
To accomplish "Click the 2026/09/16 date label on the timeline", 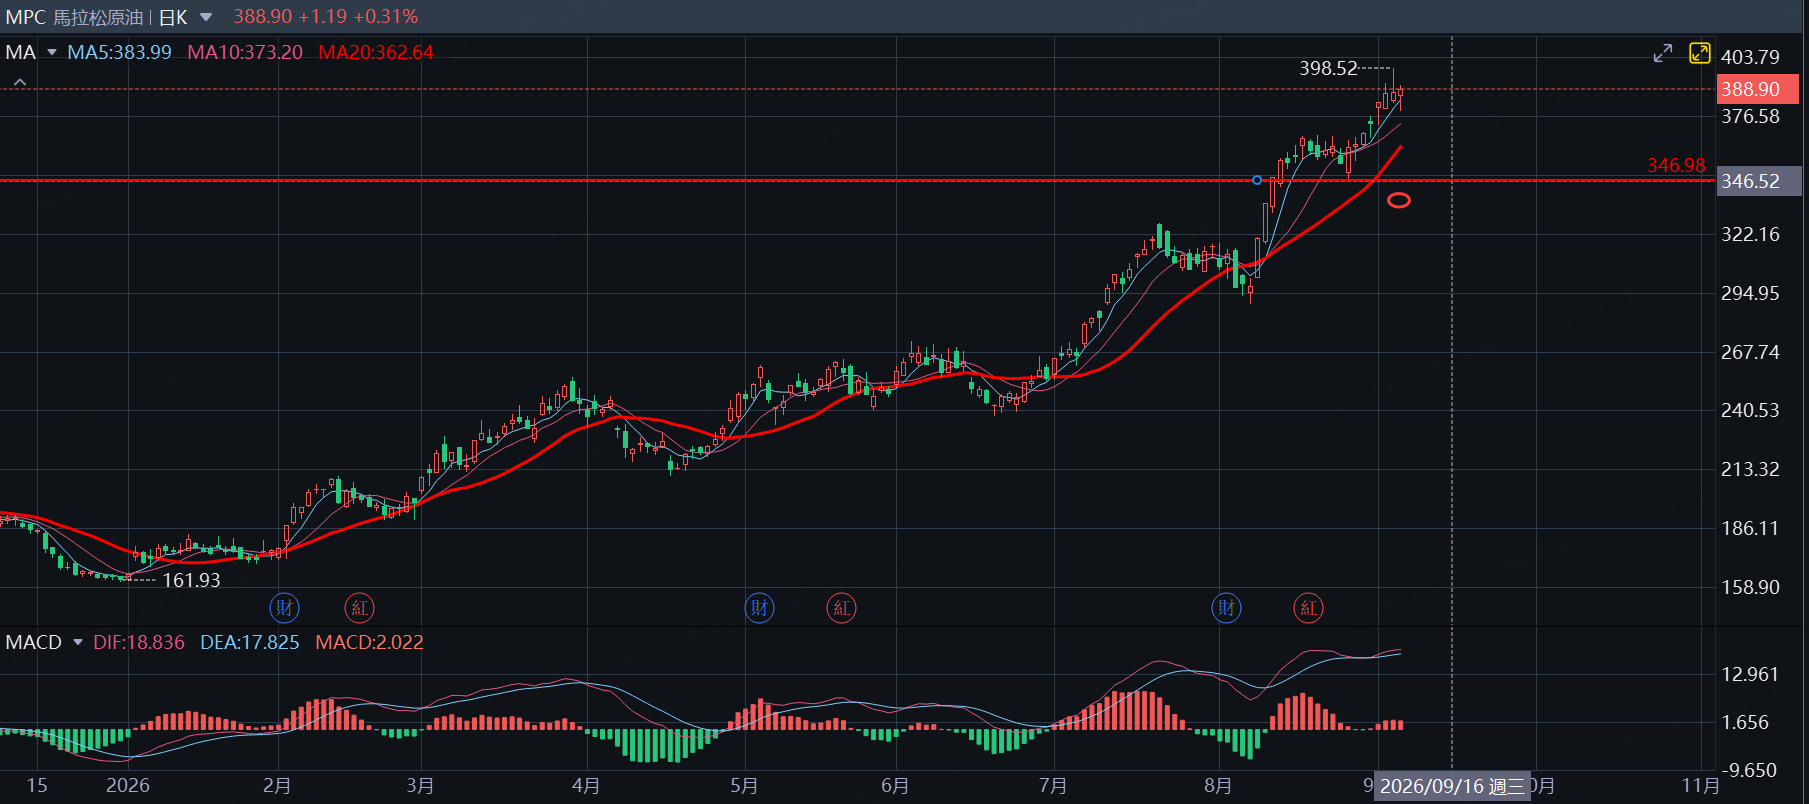I will pyautogui.click(x=1452, y=786).
